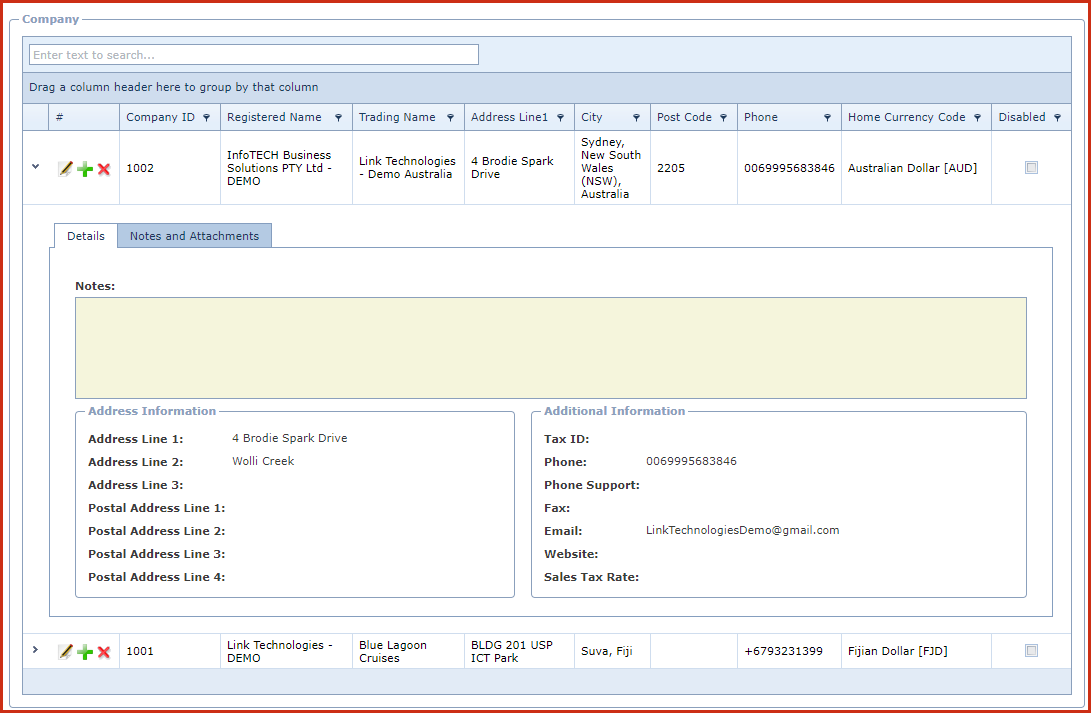Select 'Australian Dollar [AUD]' currency cell
Screen dimensions: 1091x713
coord(916,168)
